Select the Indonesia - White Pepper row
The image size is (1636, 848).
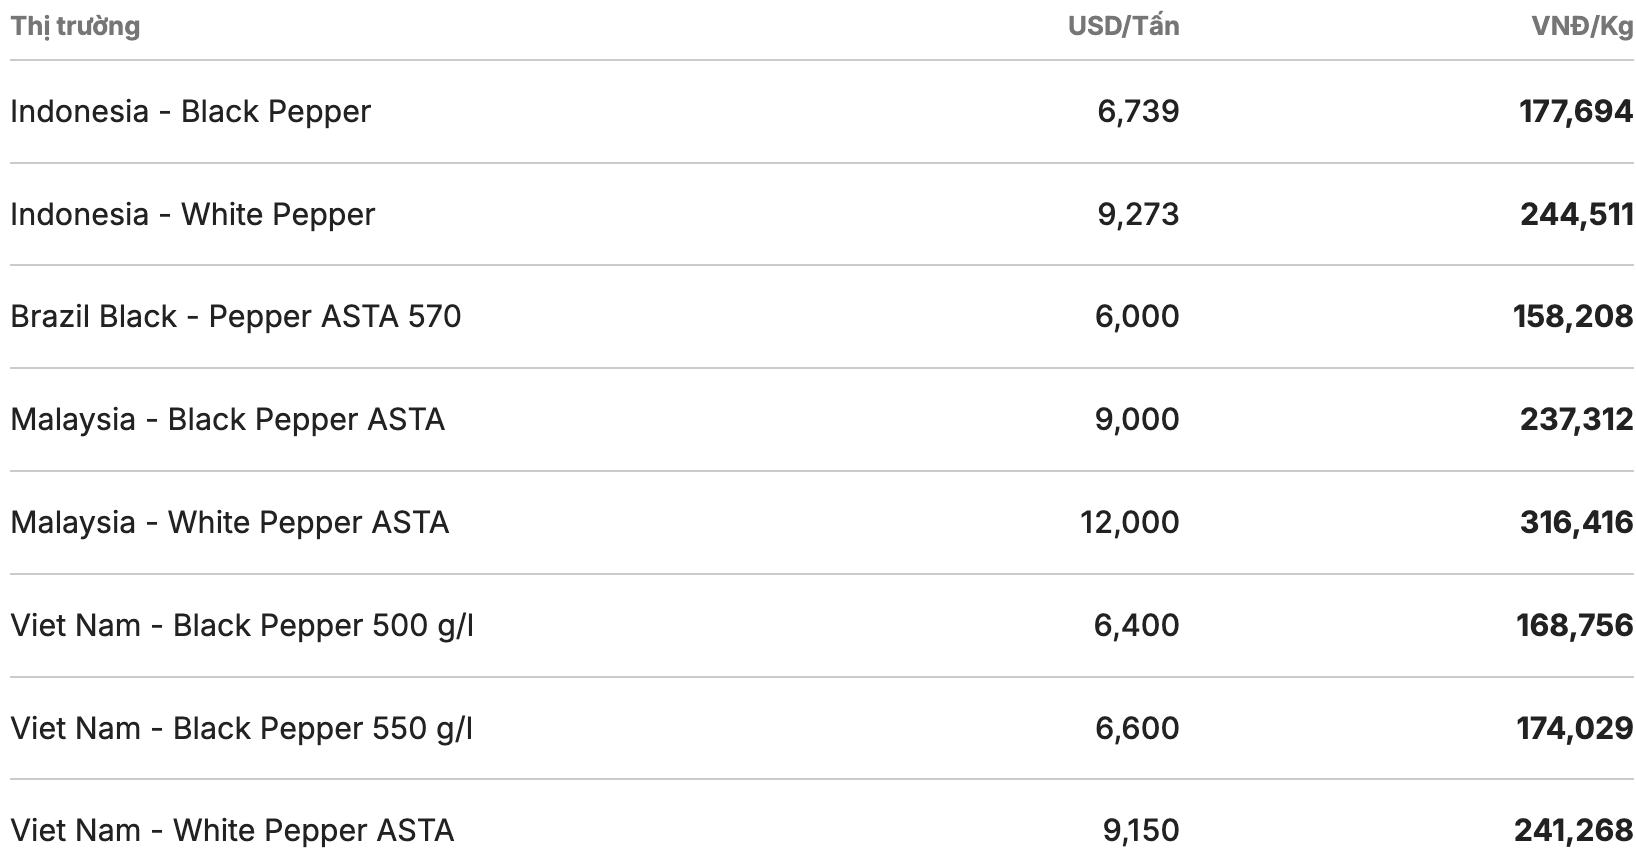pyautogui.click(x=192, y=214)
